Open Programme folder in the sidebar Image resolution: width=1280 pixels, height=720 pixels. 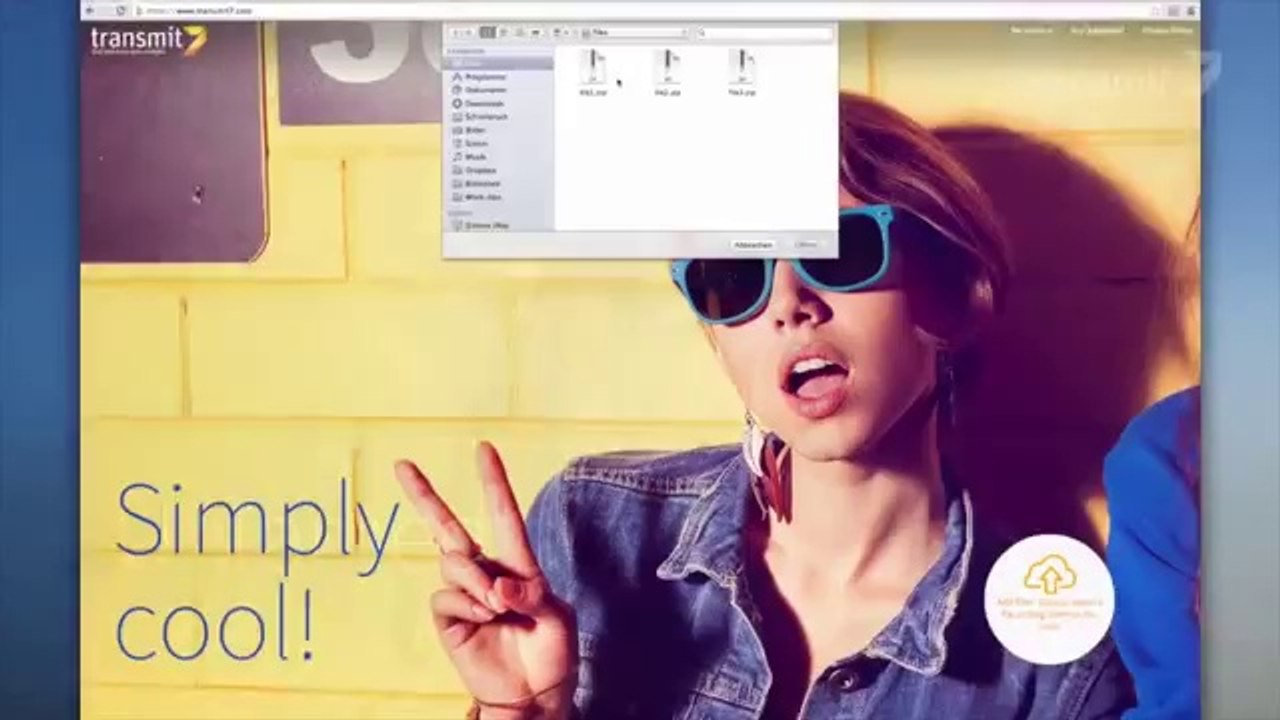(486, 77)
